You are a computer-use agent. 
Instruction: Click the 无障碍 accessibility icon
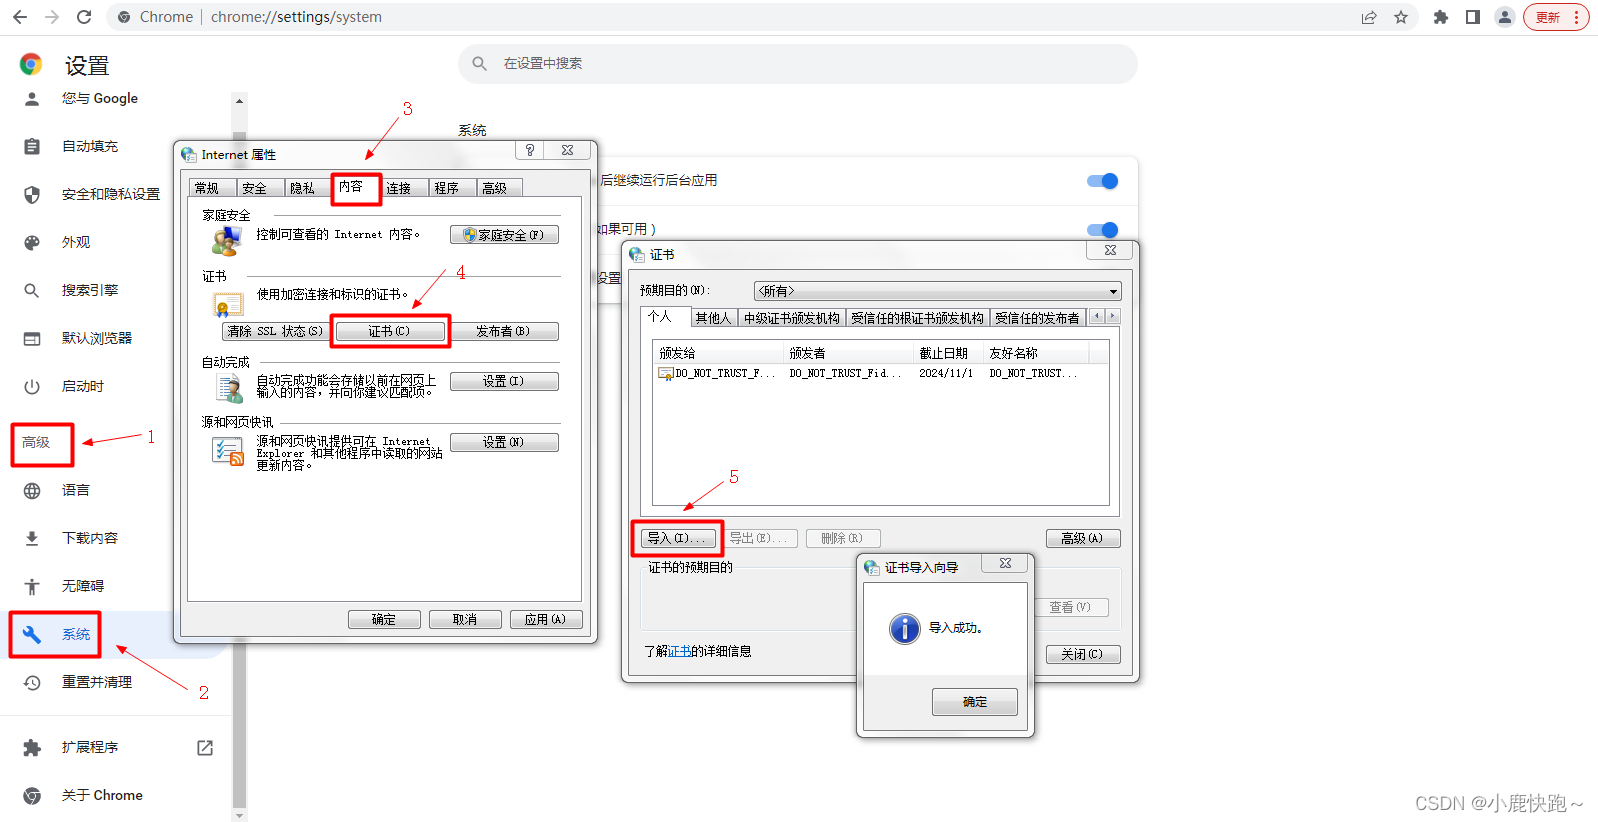click(x=32, y=586)
